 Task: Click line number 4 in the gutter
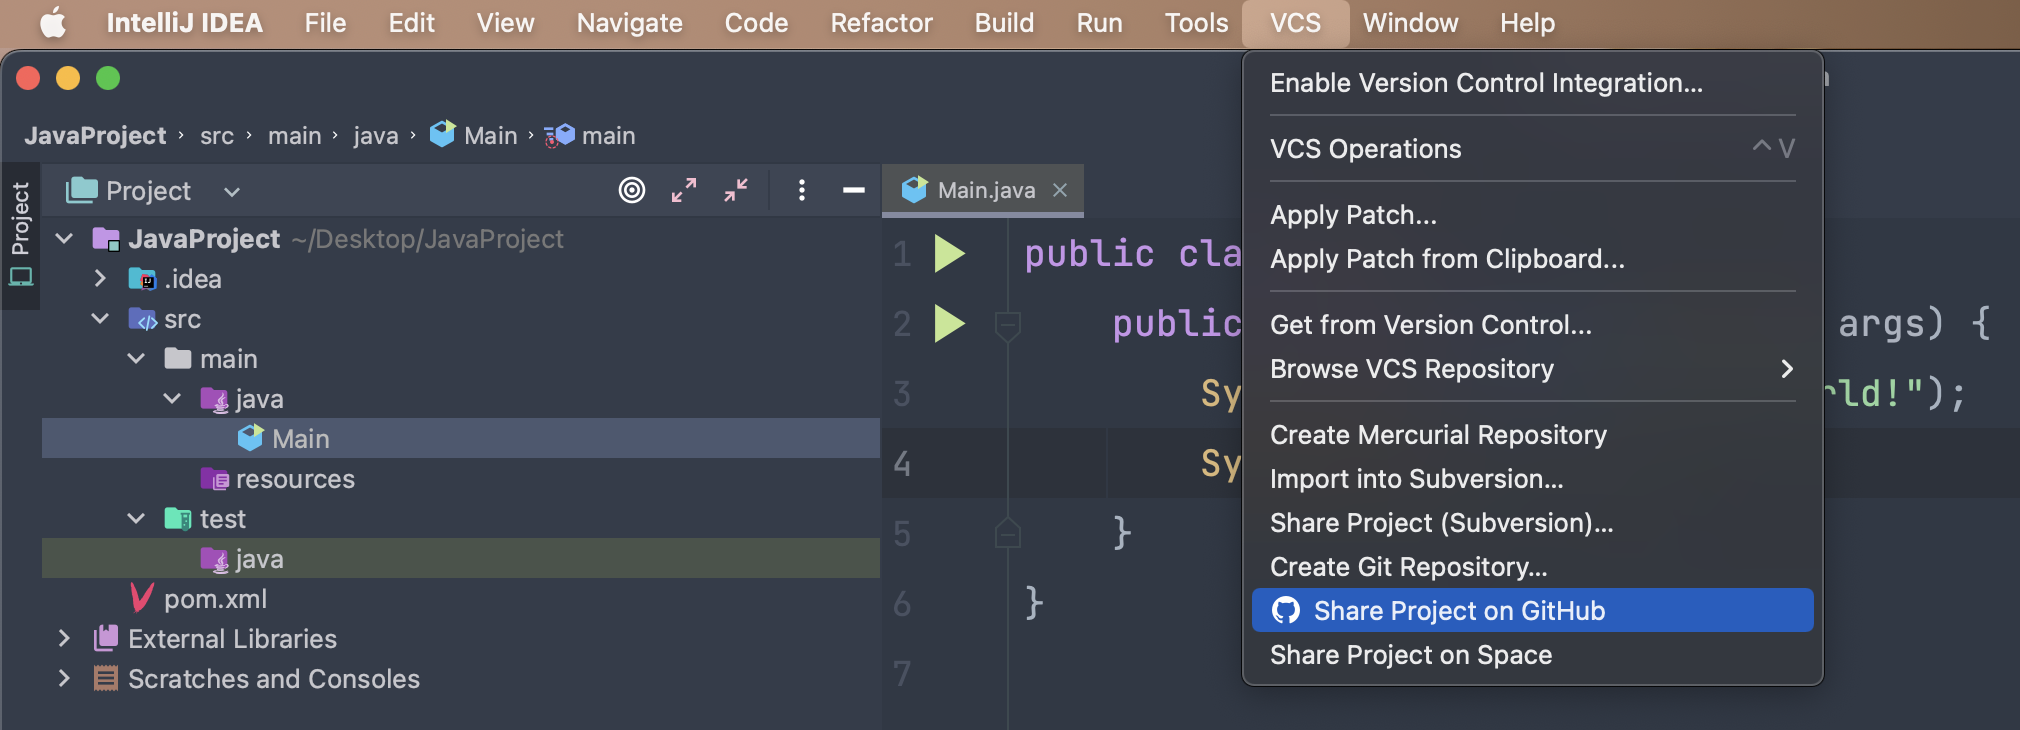pyautogui.click(x=902, y=463)
